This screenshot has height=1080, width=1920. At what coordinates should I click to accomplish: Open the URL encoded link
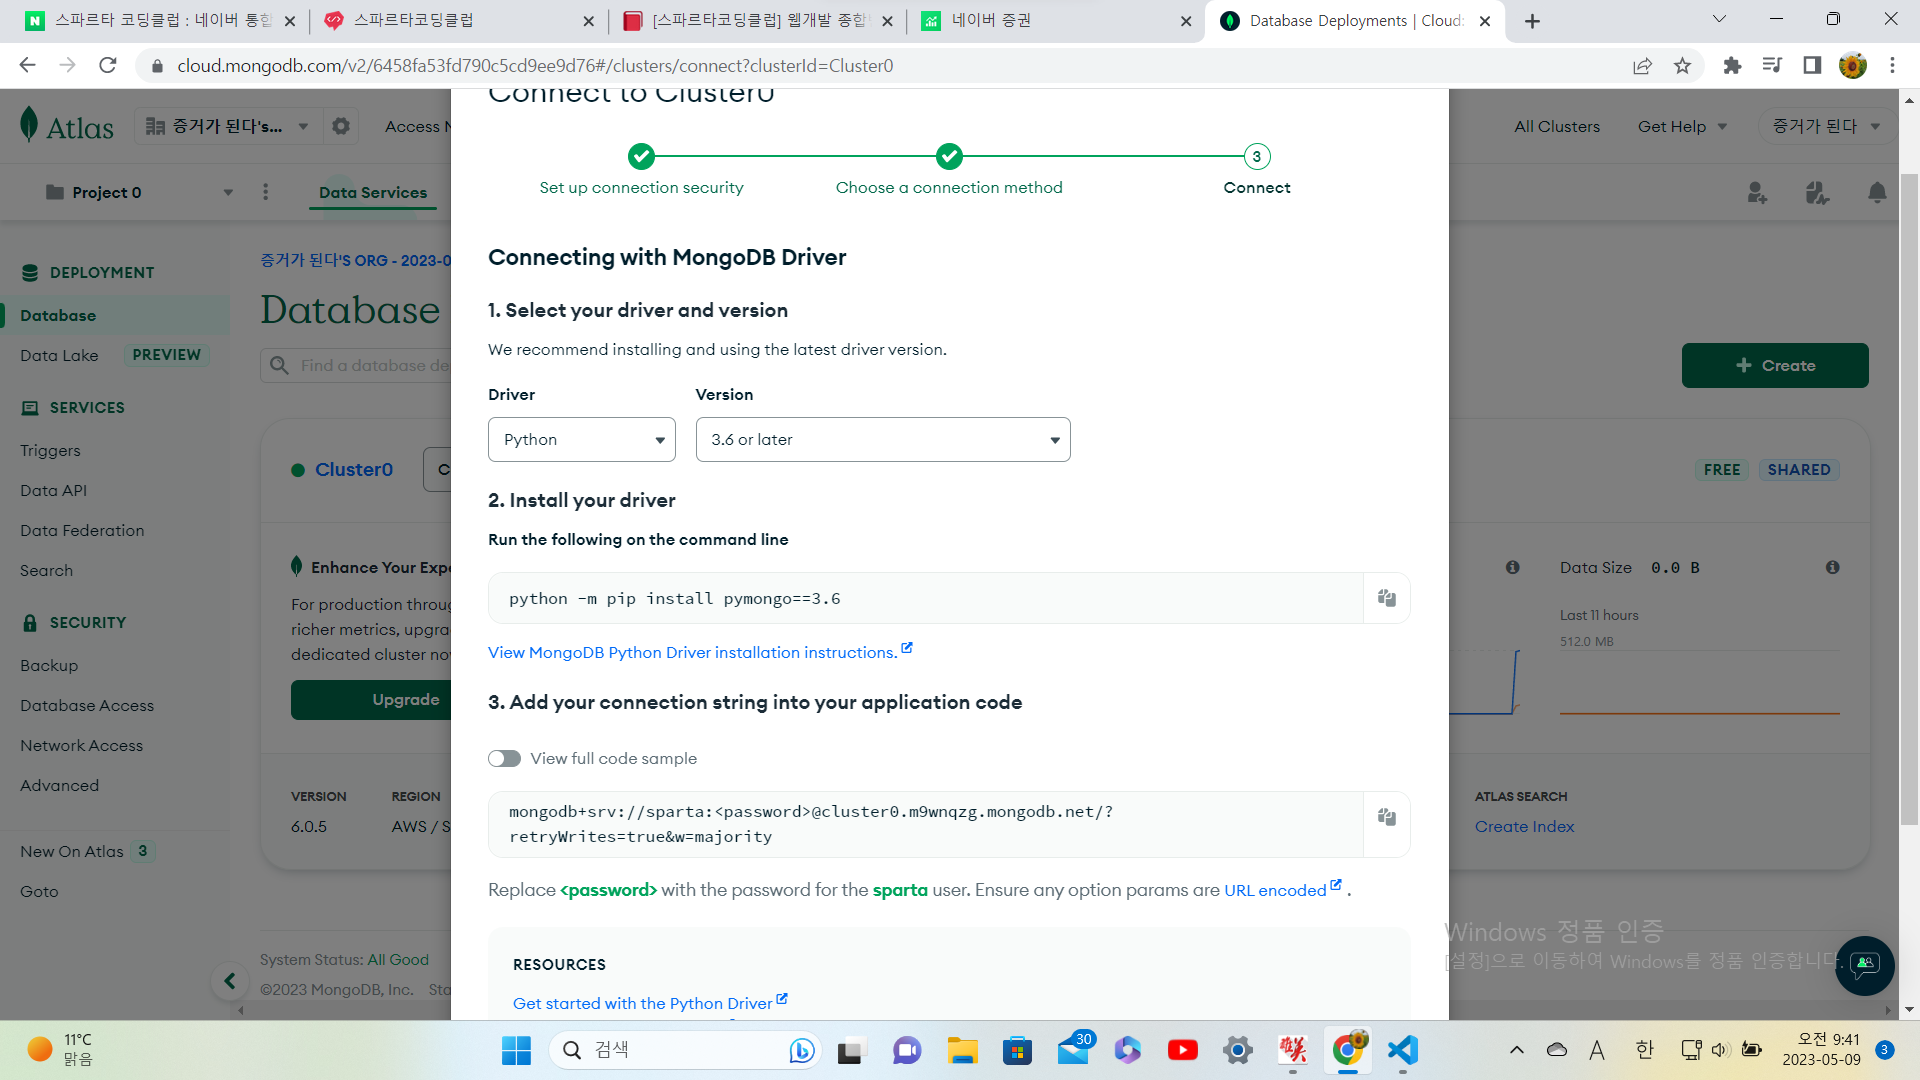coord(1283,890)
